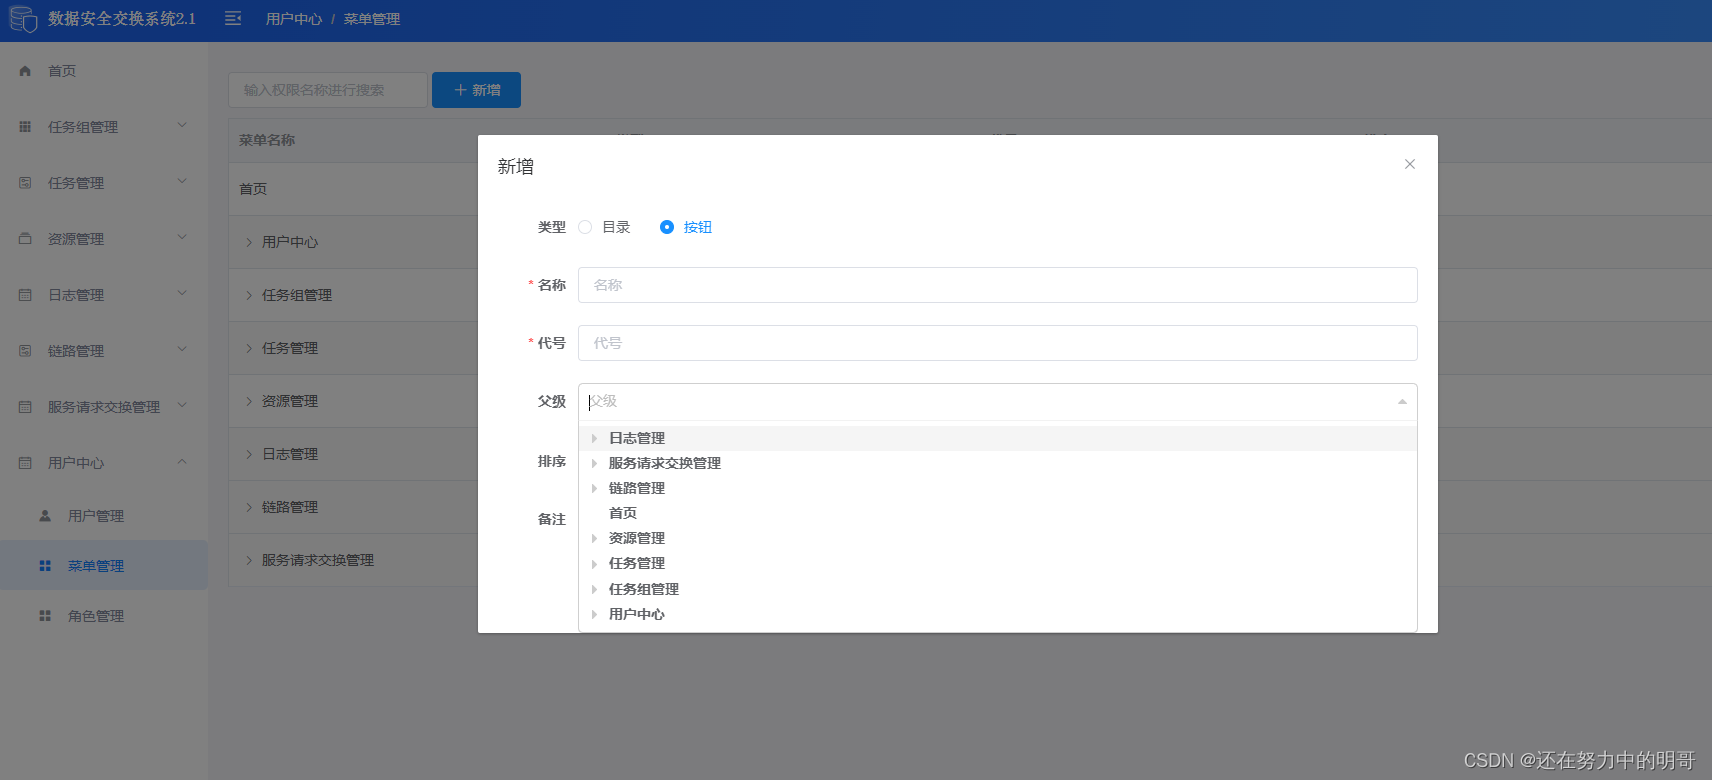The image size is (1712, 780).
Task: Expand 服务请求交换管理 row in menu table
Action: coord(249,560)
